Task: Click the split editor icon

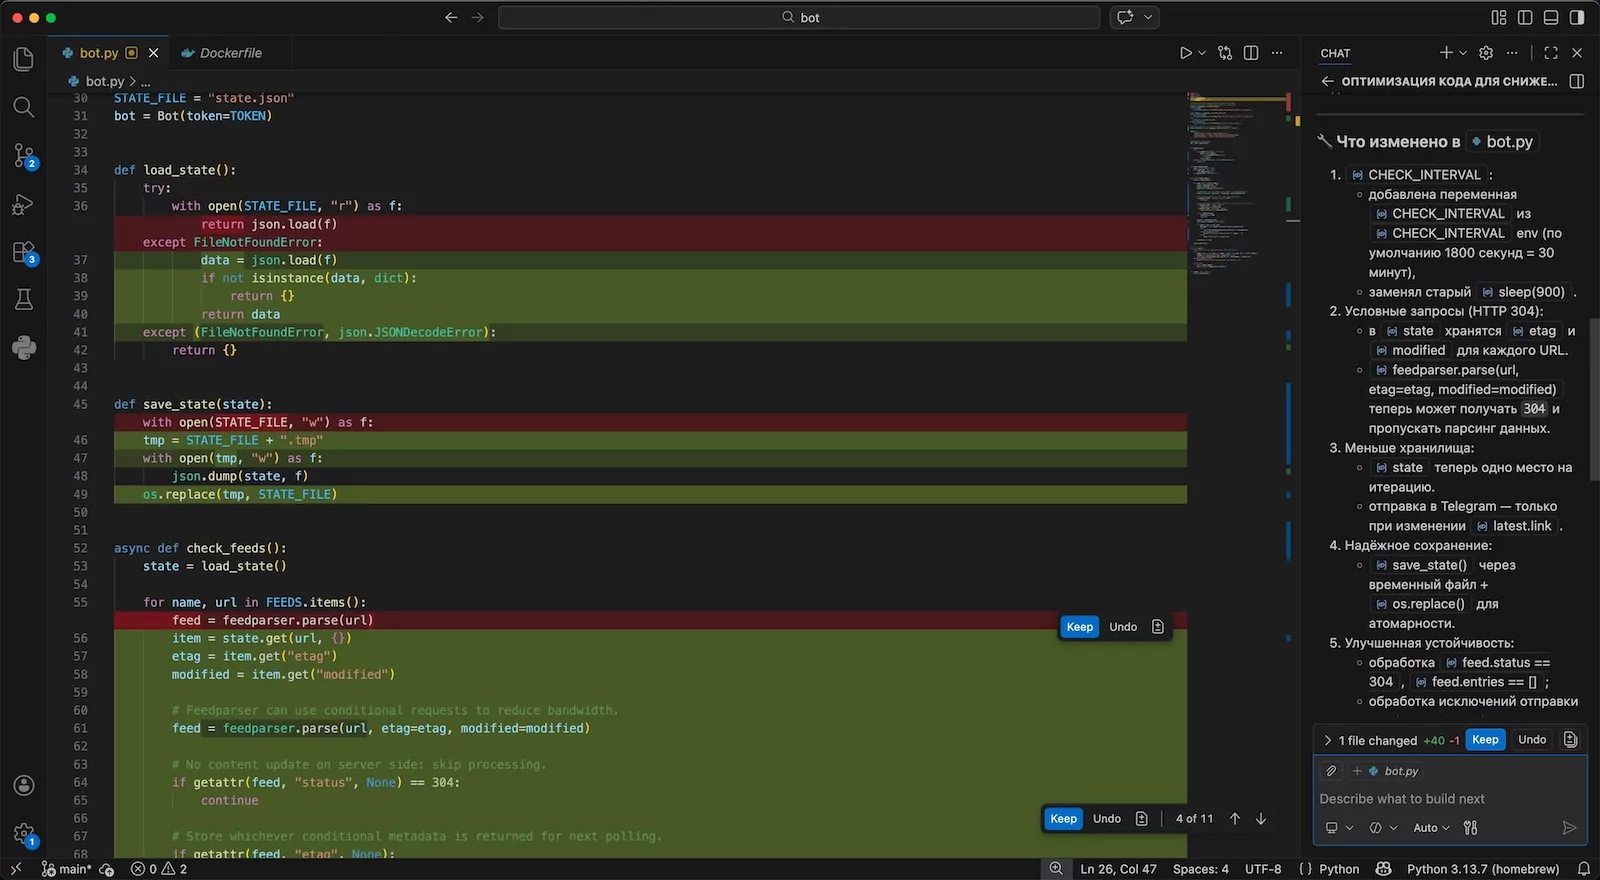Action: coord(1251,53)
